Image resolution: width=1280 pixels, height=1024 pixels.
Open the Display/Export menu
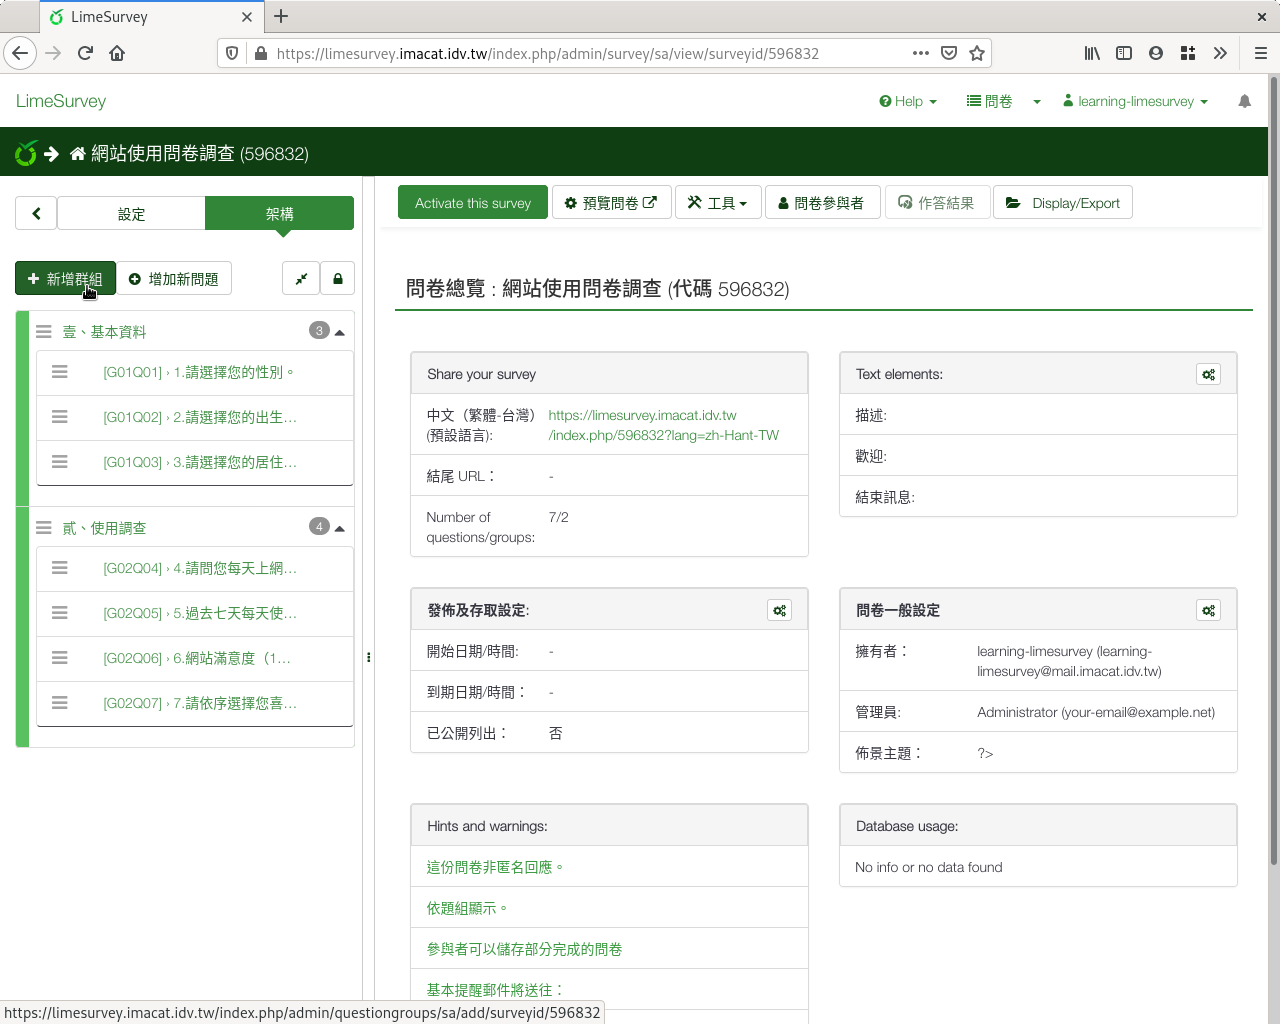[1063, 203]
